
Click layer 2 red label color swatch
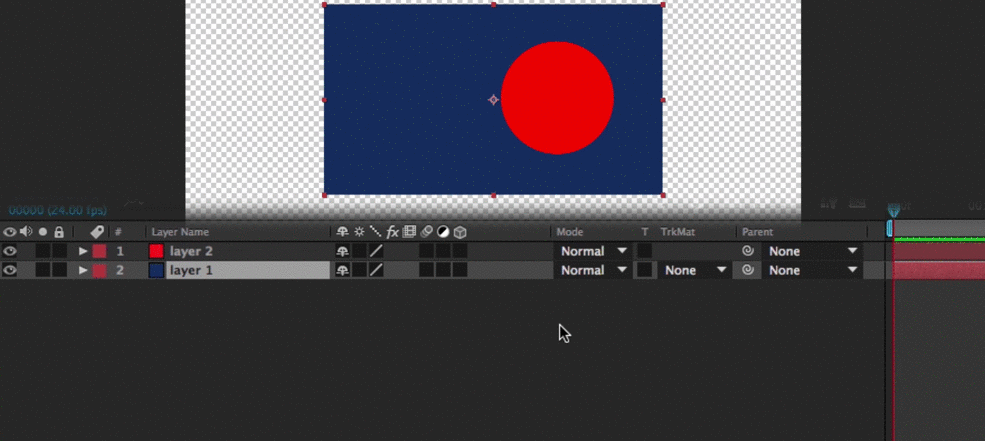click(99, 251)
